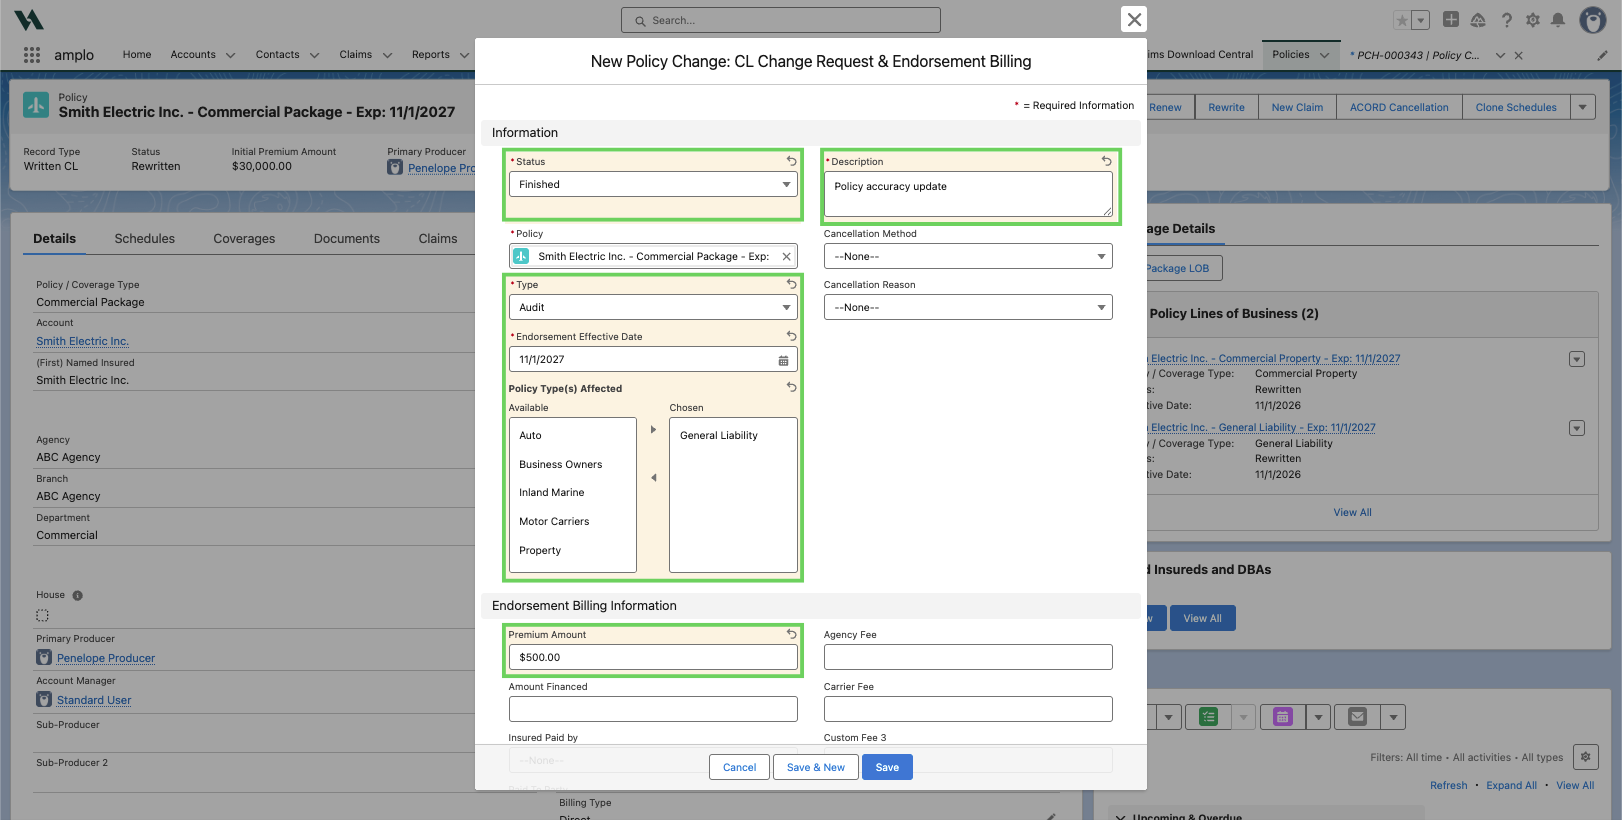1622x820 pixels.
Task: Click the ACORD Cancellation button
Action: click(1399, 107)
